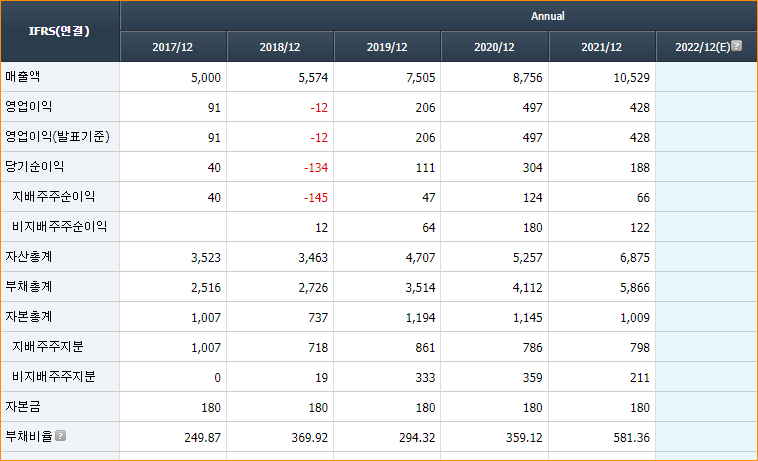Click the 당기순이익 value 188
This screenshot has height=461, width=758.
pyautogui.click(x=640, y=168)
